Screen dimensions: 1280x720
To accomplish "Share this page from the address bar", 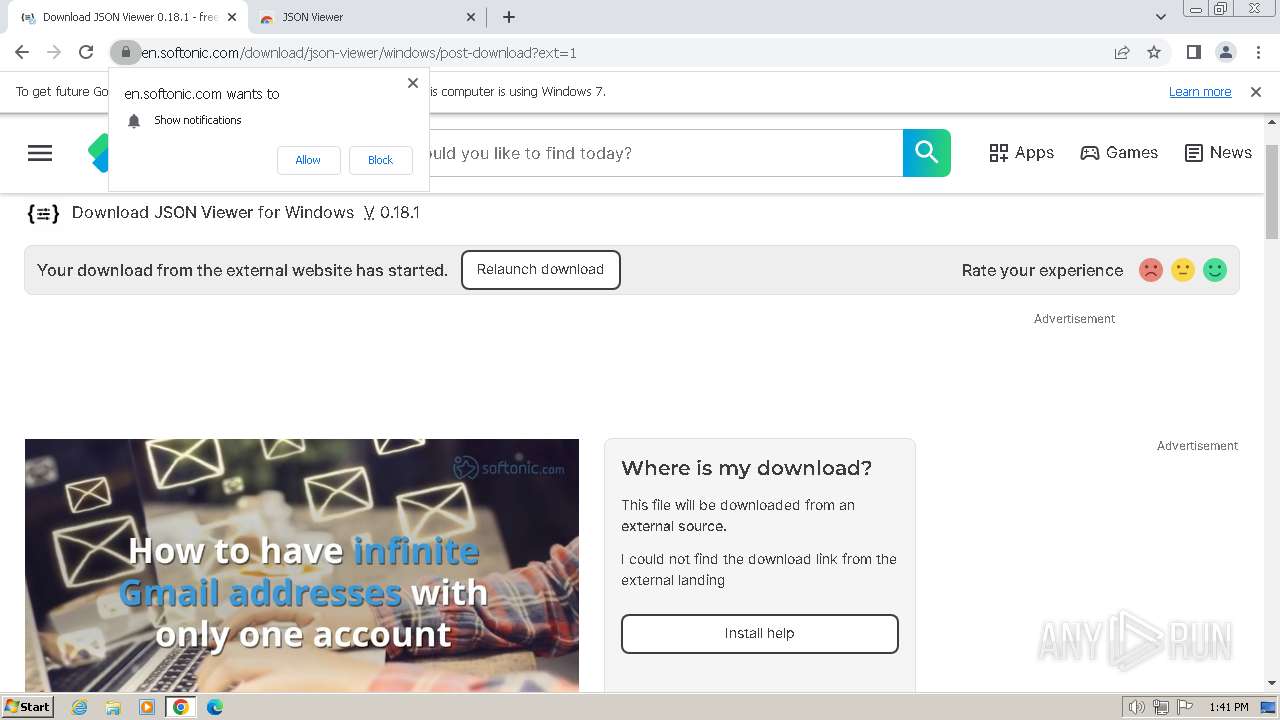I will point(1122,52).
